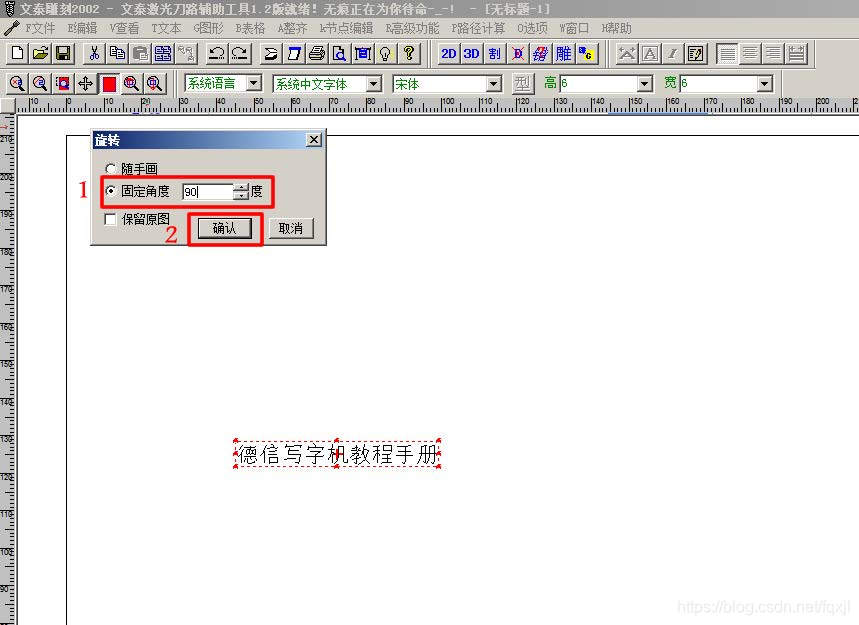859x625 pixels.
Task: Click the angle spinner arrows
Action: [x=240, y=192]
